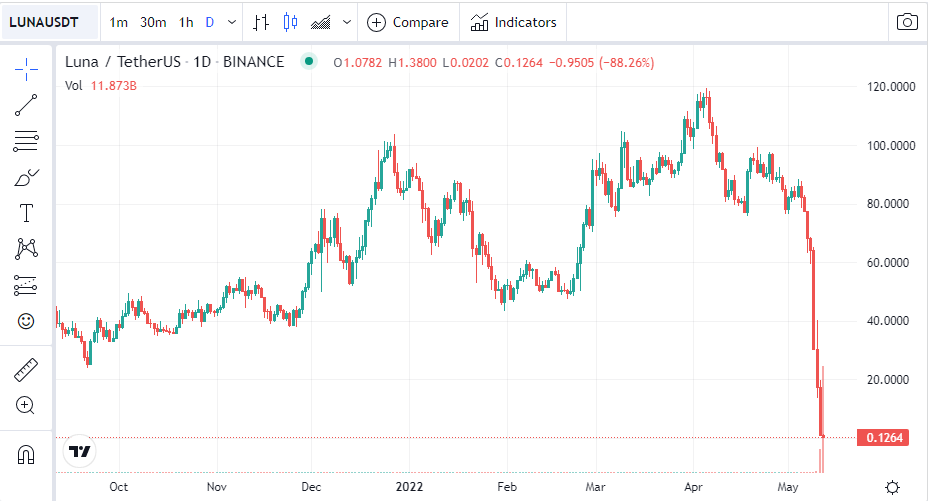The image size is (932, 501).
Task: Click the May label on time axis
Action: (788, 487)
